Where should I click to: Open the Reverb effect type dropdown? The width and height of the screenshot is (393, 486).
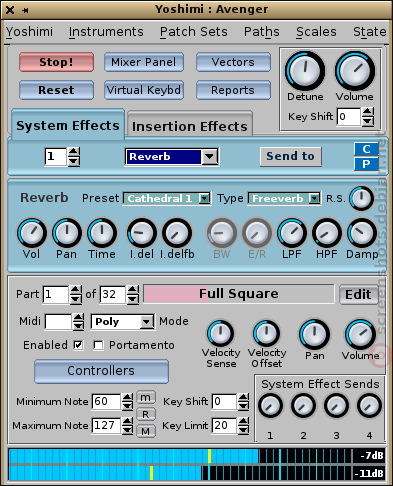[x=172, y=157]
